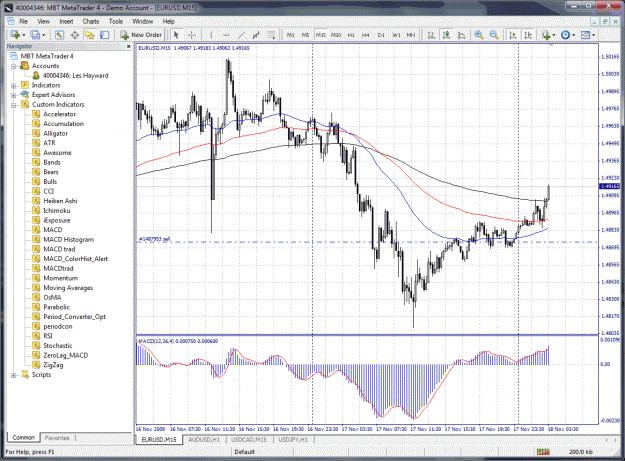Zoom in on the chart

(x=479, y=35)
